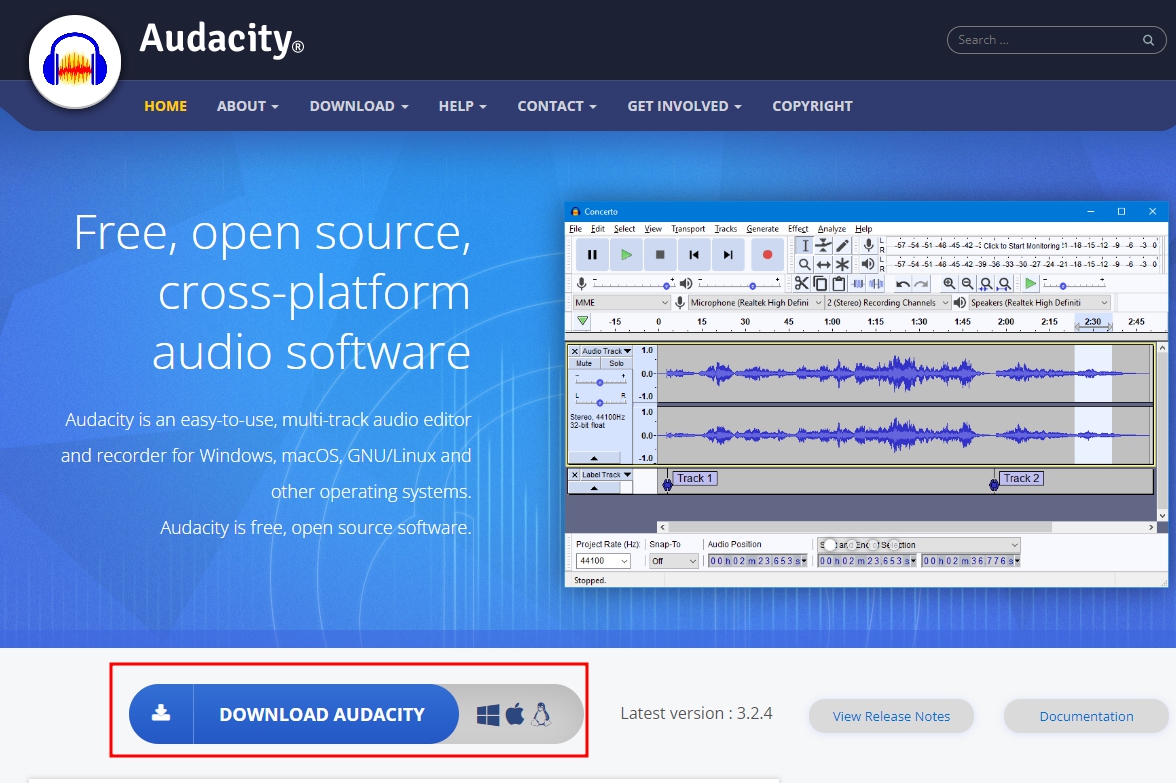This screenshot has height=783, width=1176.
Task: Click the Copy icon in edit toolbar
Action: tap(820, 284)
